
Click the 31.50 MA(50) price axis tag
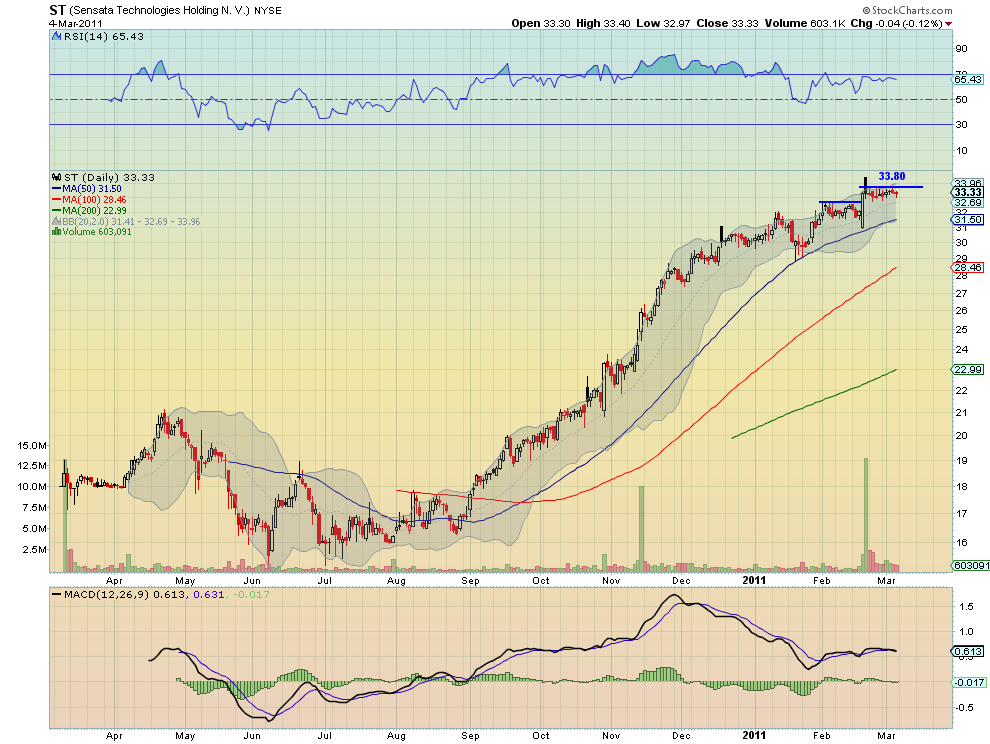click(968, 220)
